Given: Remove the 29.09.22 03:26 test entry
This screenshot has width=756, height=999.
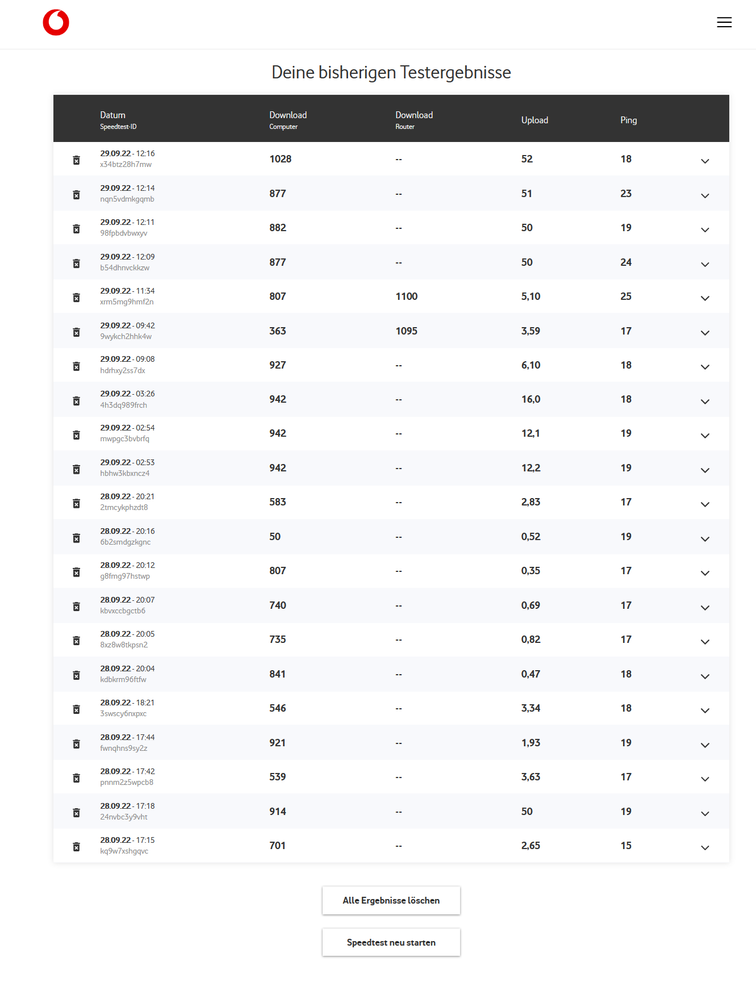Looking at the screenshot, I should coord(76,400).
